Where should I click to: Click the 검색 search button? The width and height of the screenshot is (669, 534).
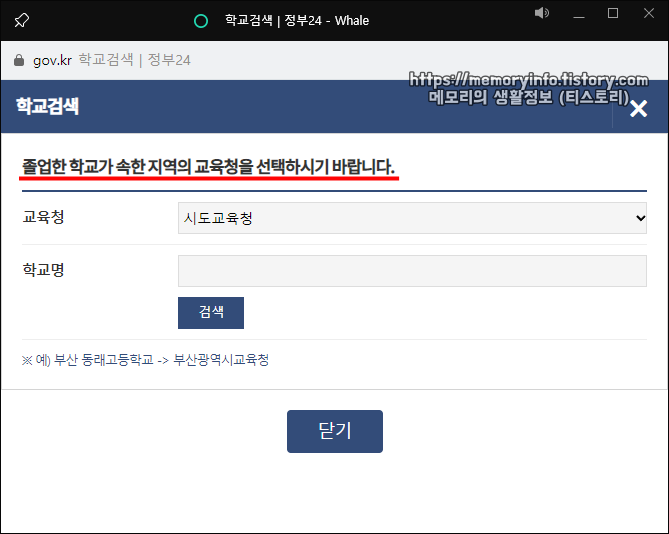[x=211, y=313]
